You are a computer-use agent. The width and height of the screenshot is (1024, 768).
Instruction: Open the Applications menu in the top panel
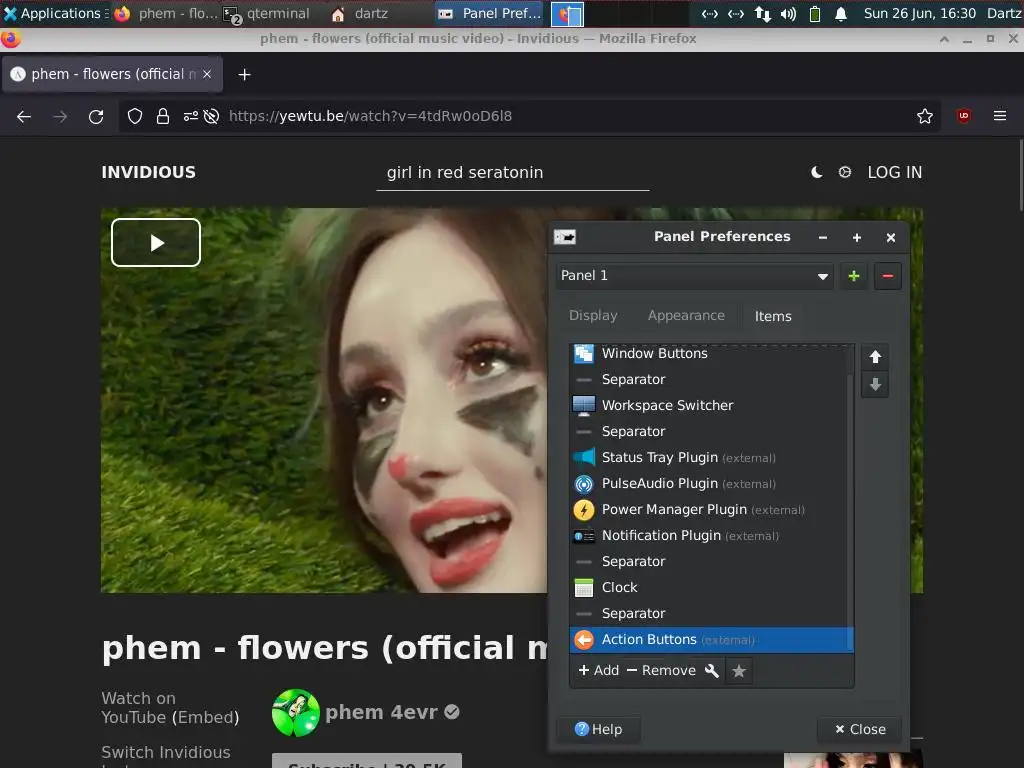pos(56,13)
